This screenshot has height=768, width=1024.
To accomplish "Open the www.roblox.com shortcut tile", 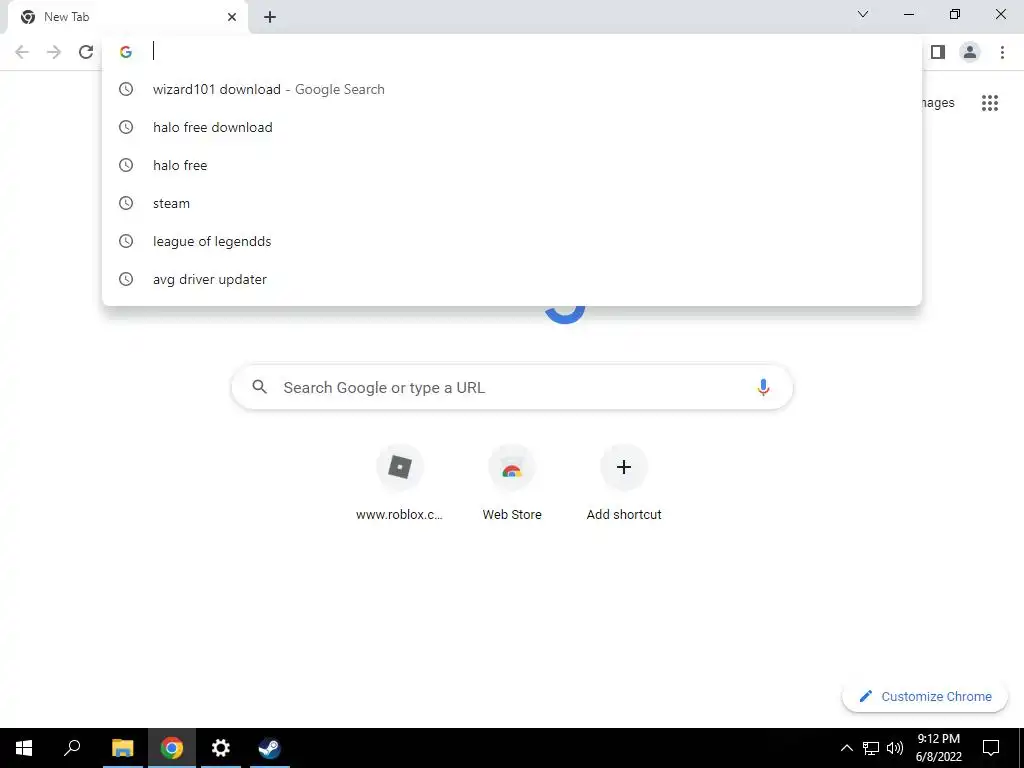I will pyautogui.click(x=400, y=483).
